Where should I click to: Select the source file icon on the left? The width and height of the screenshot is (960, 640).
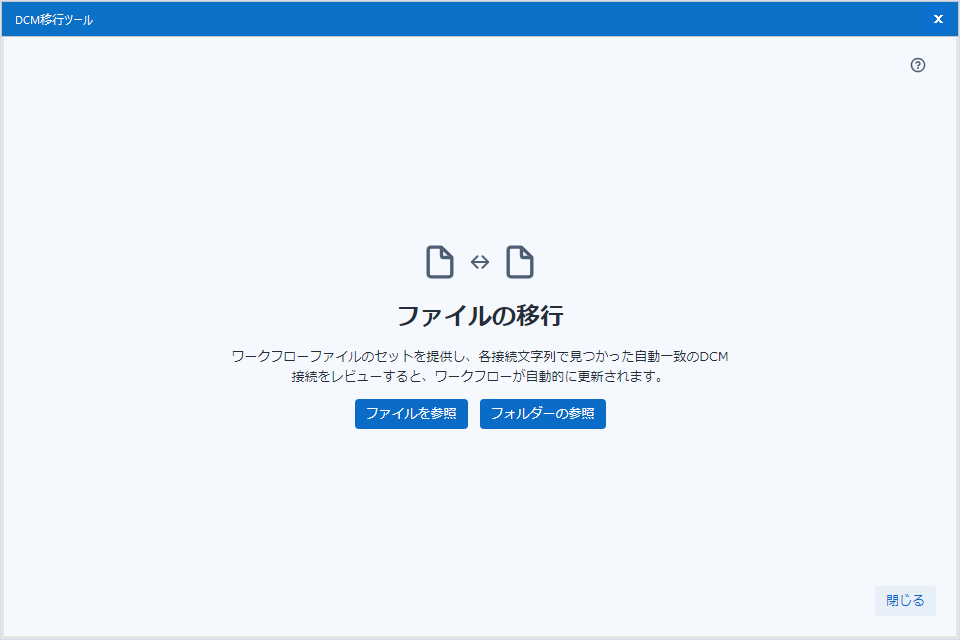click(440, 262)
